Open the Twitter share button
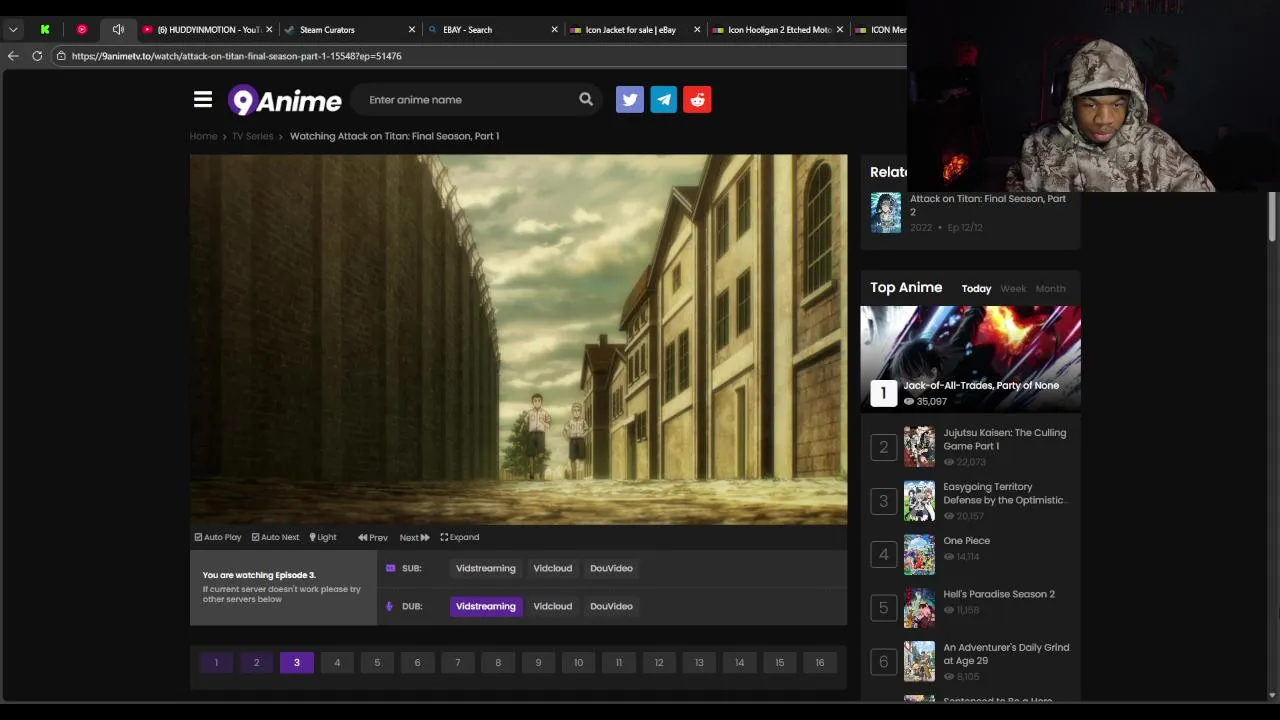Viewport: 1280px width, 720px height. 630,99
